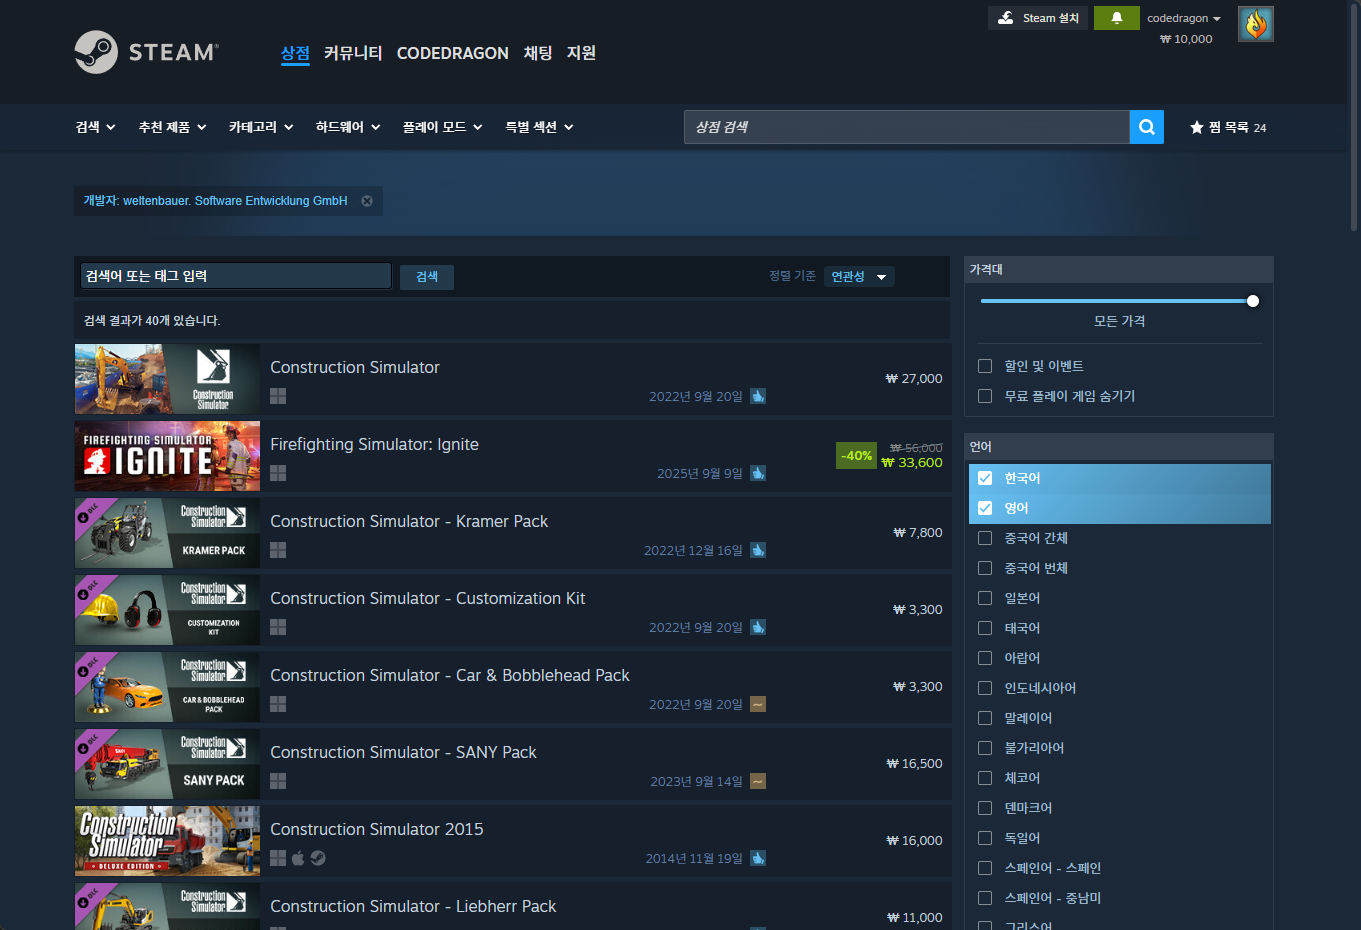Click Windows icon on Car & Bobblehead Pack row
1361x930 pixels.
278,704
